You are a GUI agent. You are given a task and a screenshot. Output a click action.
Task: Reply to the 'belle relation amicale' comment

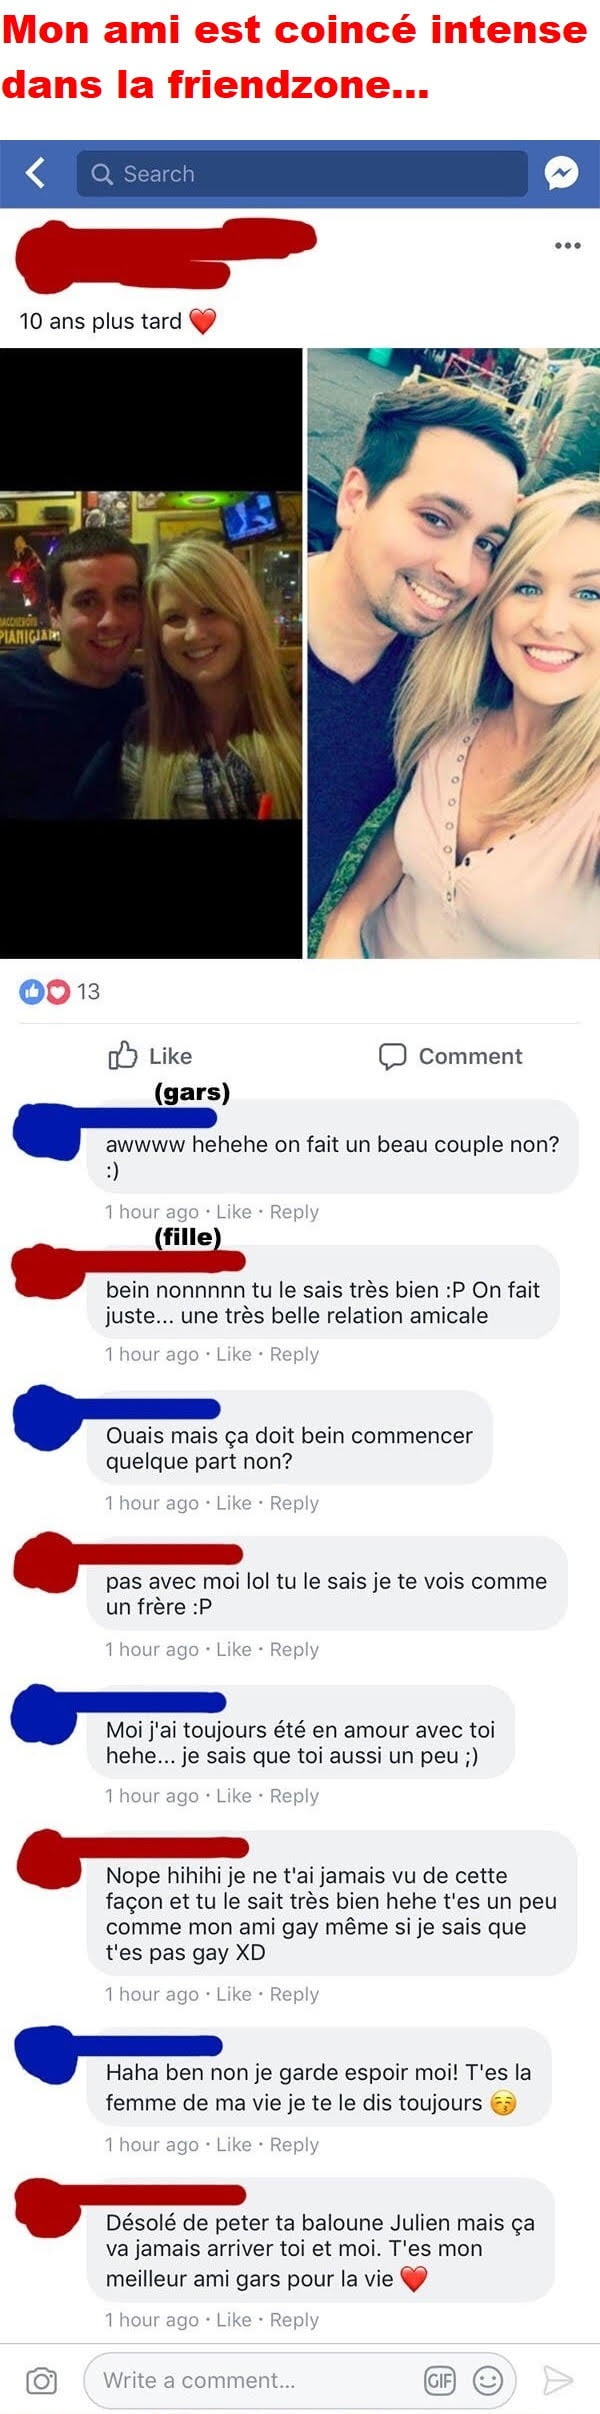[x=294, y=1354]
